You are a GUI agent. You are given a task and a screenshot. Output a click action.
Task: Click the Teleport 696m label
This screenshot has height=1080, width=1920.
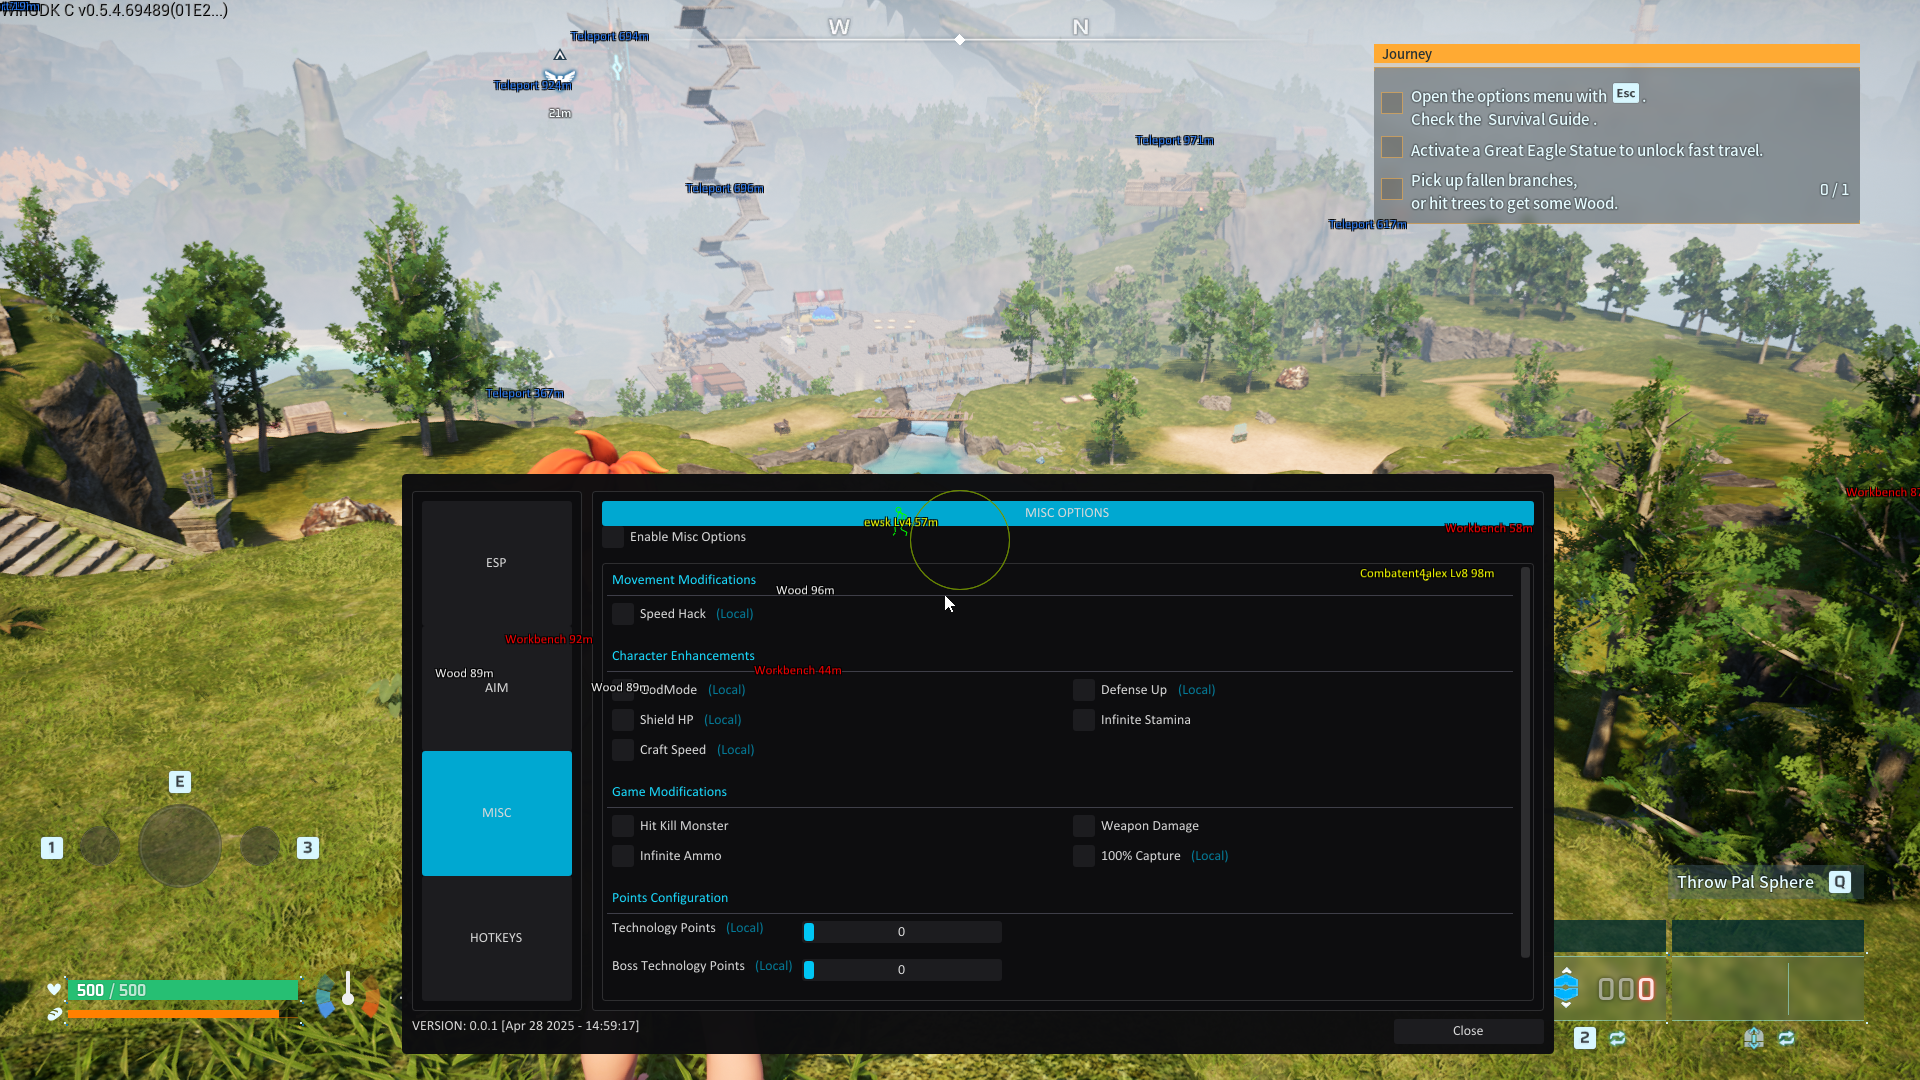coord(724,188)
